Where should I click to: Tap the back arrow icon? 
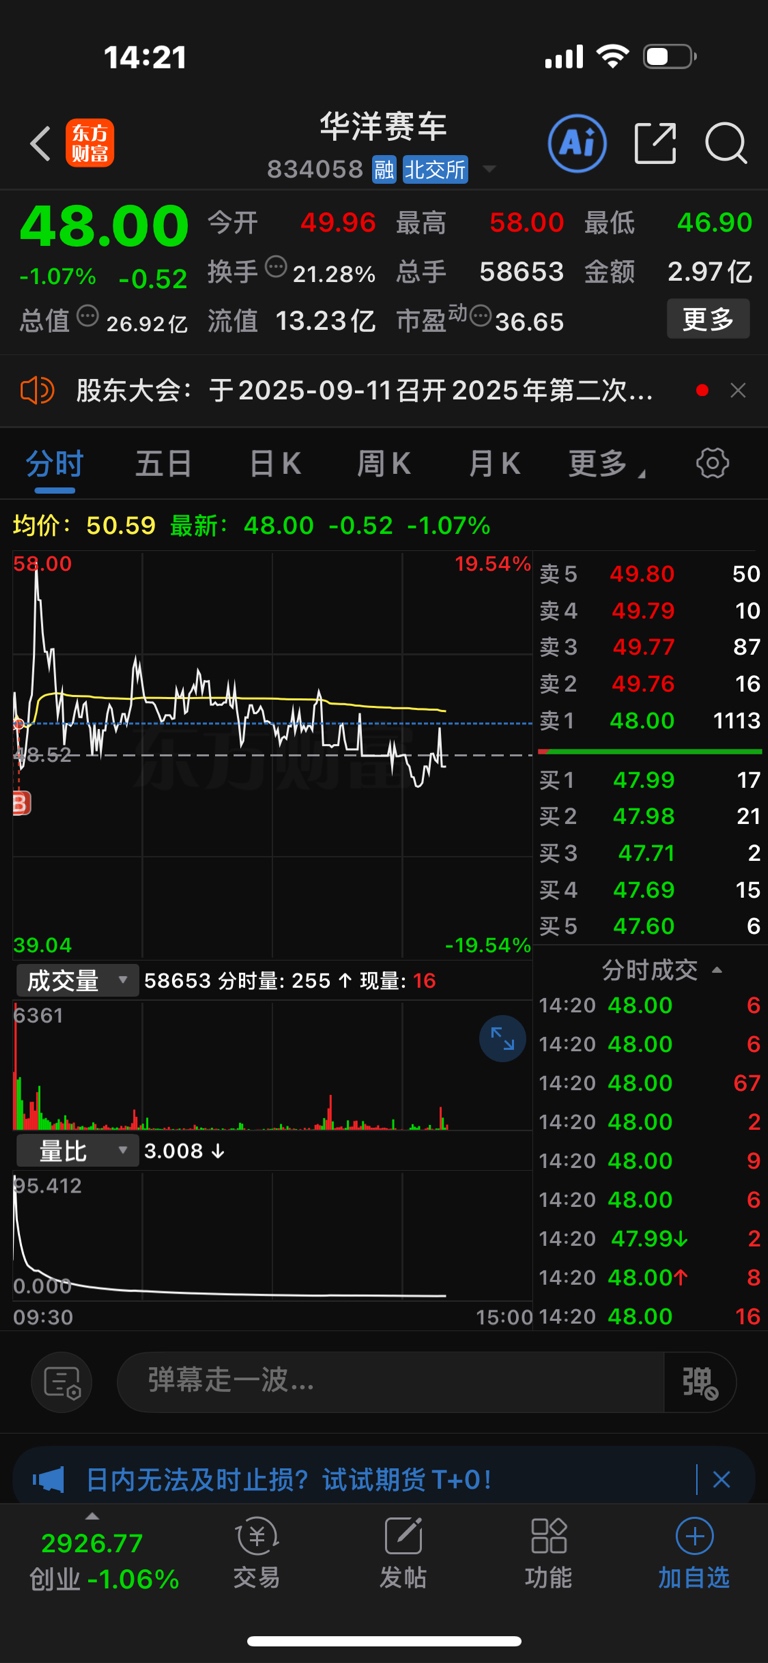[x=40, y=144]
